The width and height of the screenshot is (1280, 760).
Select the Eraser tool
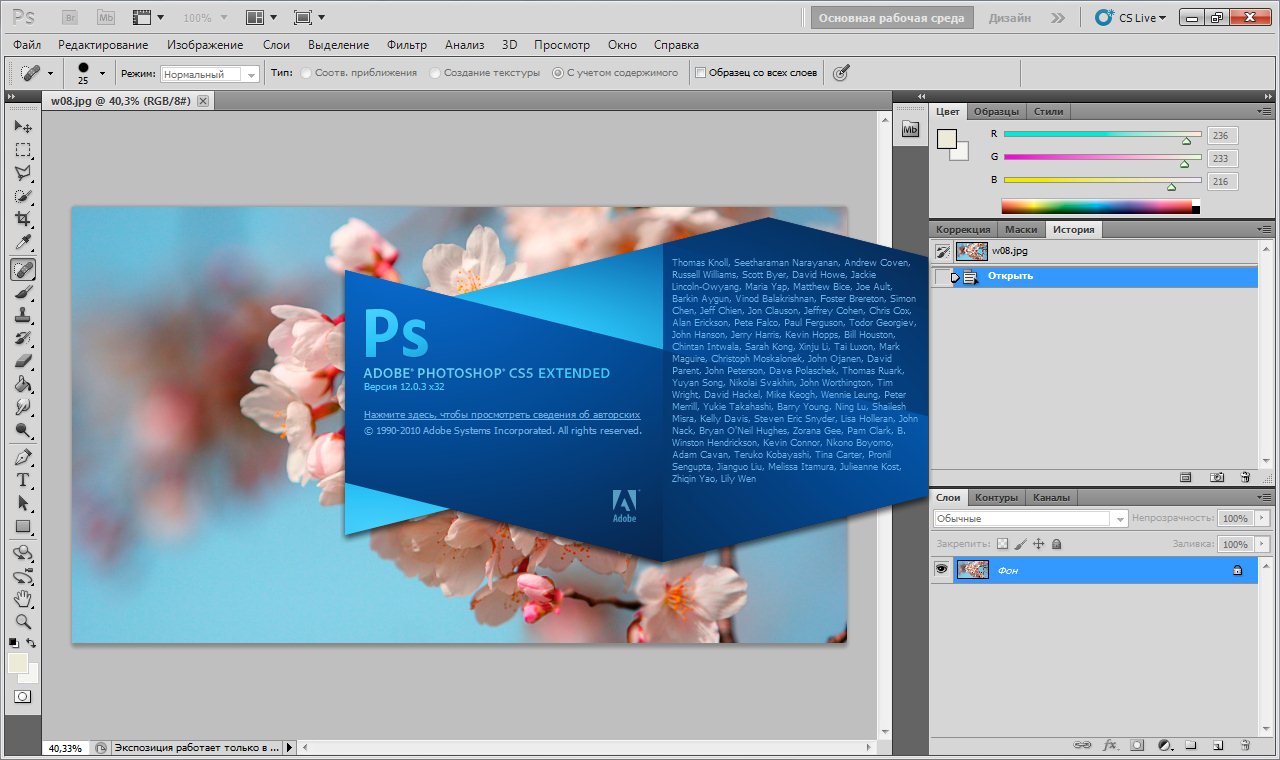[23, 362]
